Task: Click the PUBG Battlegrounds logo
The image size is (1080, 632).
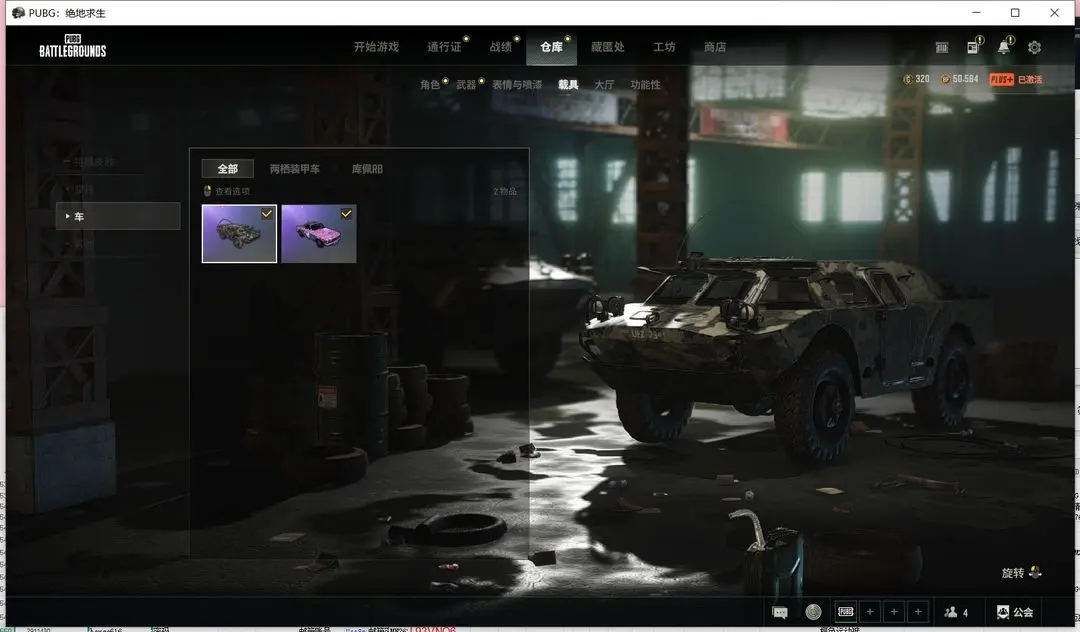Action: (x=72, y=46)
